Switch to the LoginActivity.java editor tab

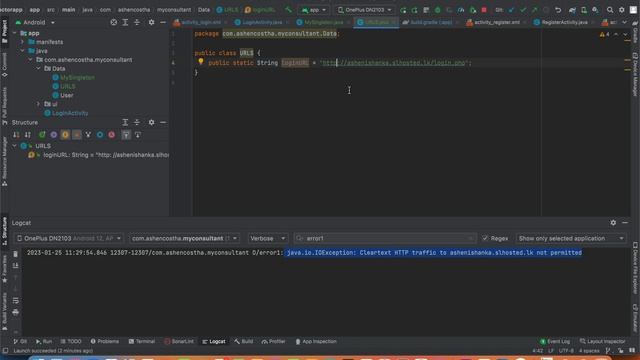coord(261,22)
